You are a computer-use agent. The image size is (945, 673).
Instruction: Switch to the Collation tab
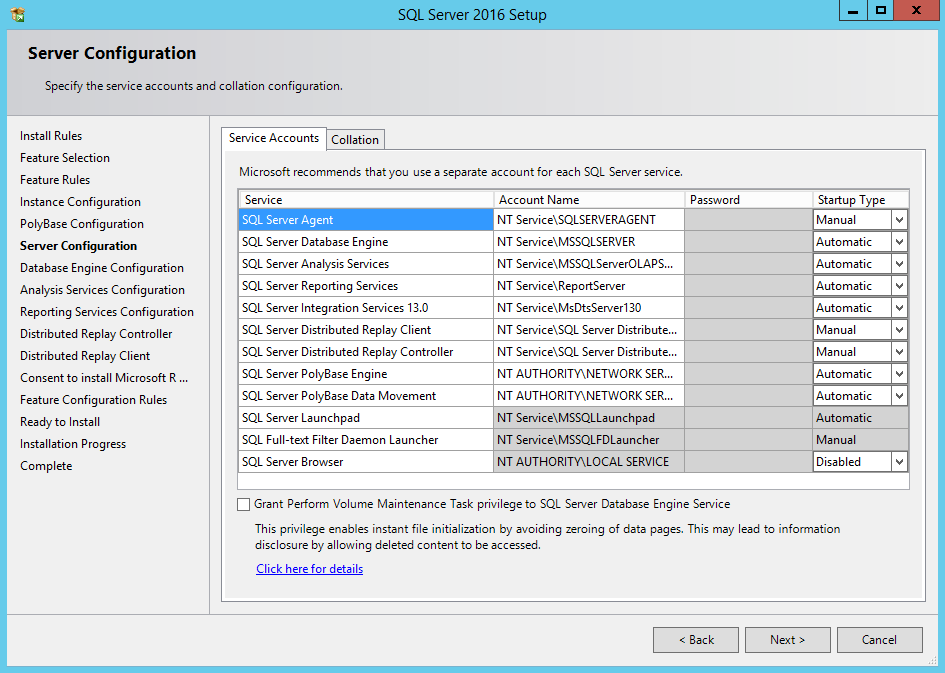[355, 139]
